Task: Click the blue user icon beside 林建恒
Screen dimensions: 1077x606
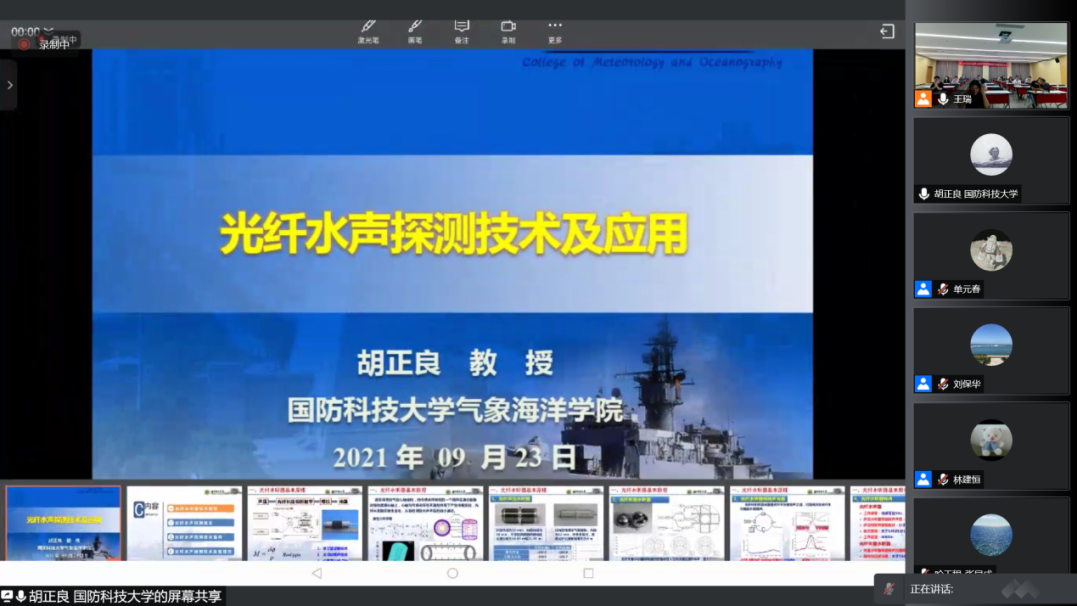Action: (923, 480)
